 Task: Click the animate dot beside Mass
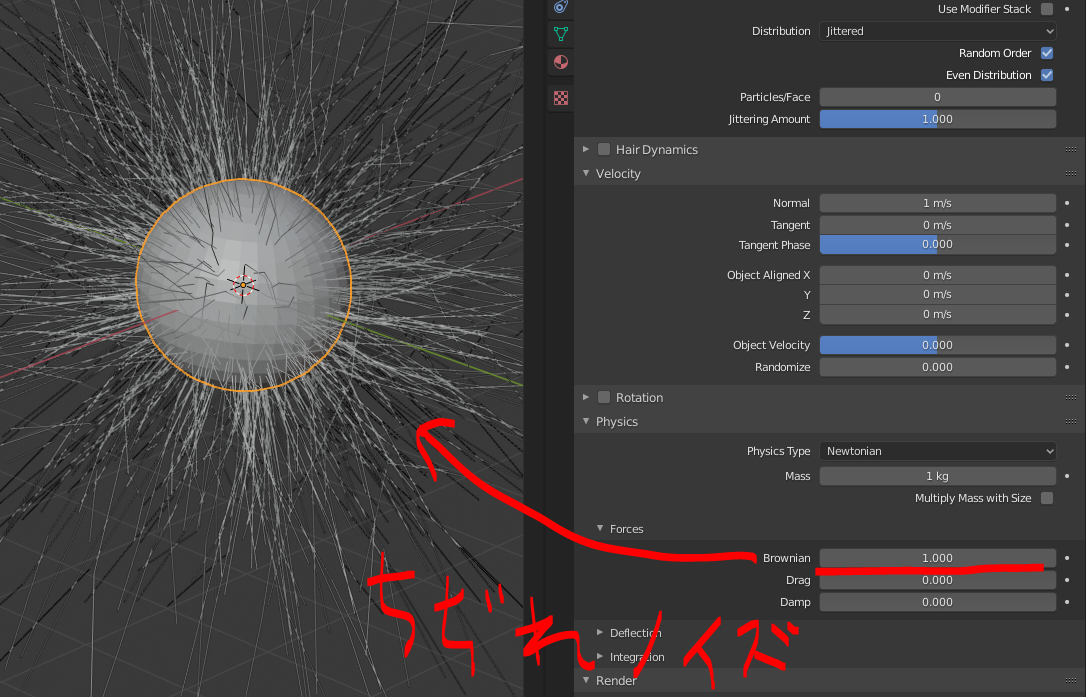1067,476
